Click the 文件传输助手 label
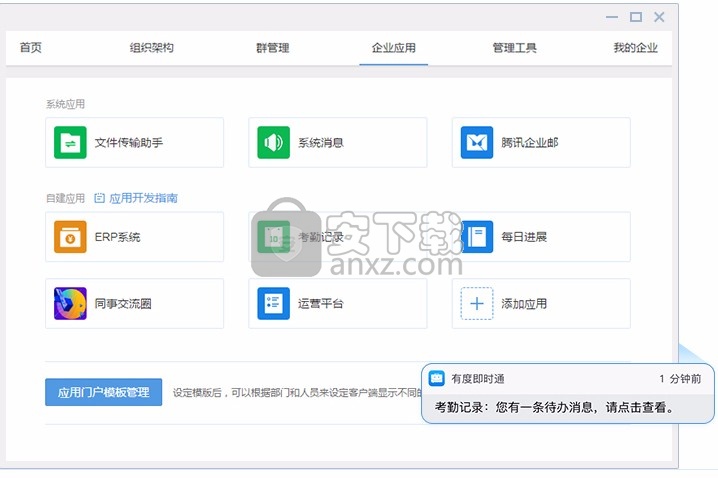Viewport: 718px width, 478px height. tap(129, 142)
